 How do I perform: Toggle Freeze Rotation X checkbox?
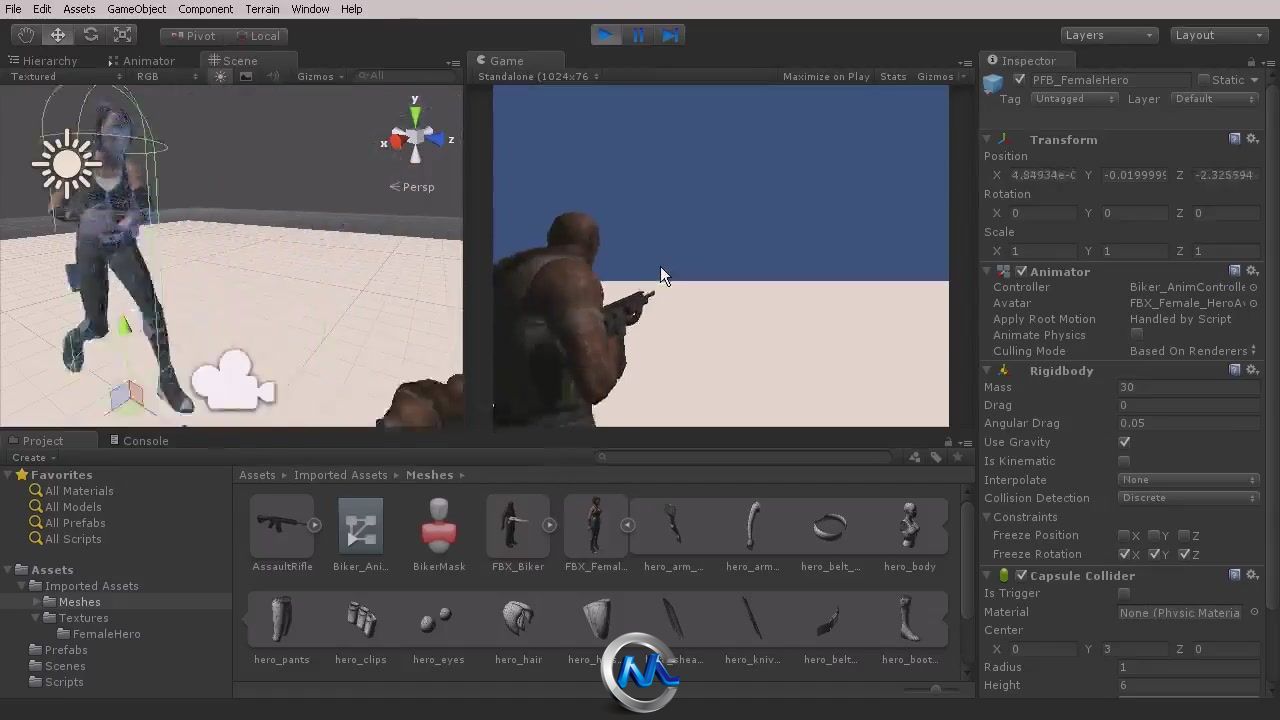click(1124, 554)
